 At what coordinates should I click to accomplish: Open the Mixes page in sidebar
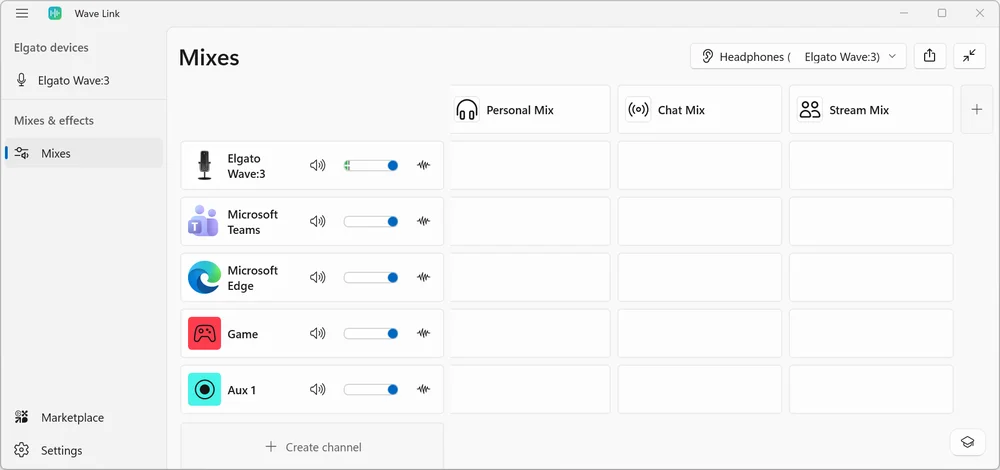click(x=84, y=153)
